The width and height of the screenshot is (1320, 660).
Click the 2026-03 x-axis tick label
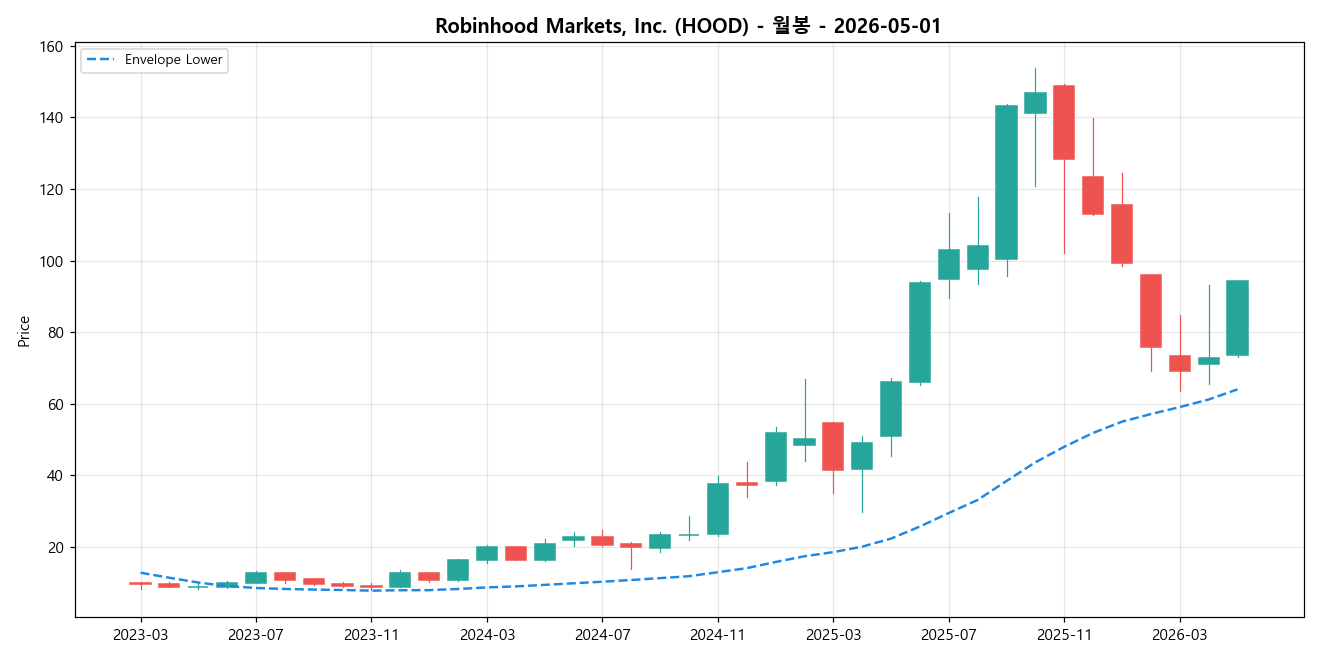(x=1179, y=635)
